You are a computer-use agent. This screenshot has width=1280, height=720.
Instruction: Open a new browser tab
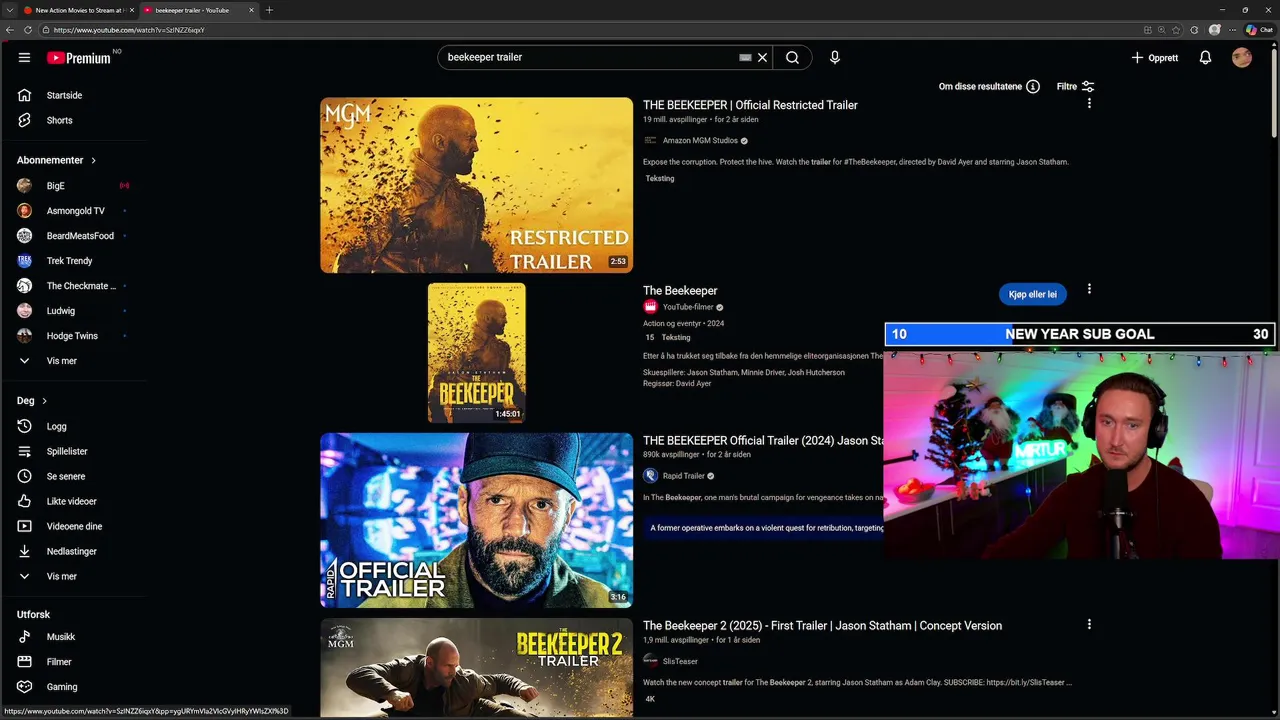pos(269,10)
